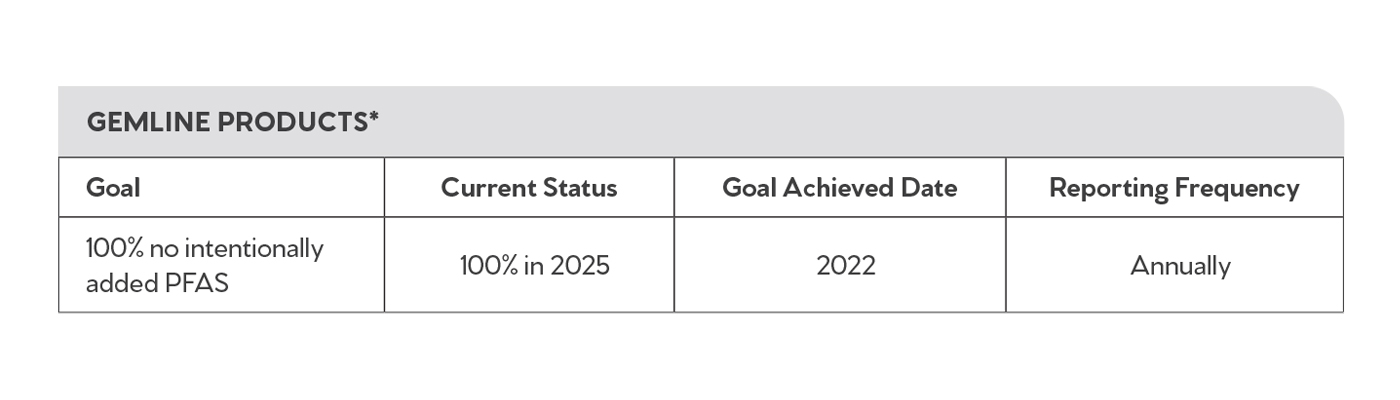Click the Goal column header
1400x400 pixels.
tap(113, 187)
